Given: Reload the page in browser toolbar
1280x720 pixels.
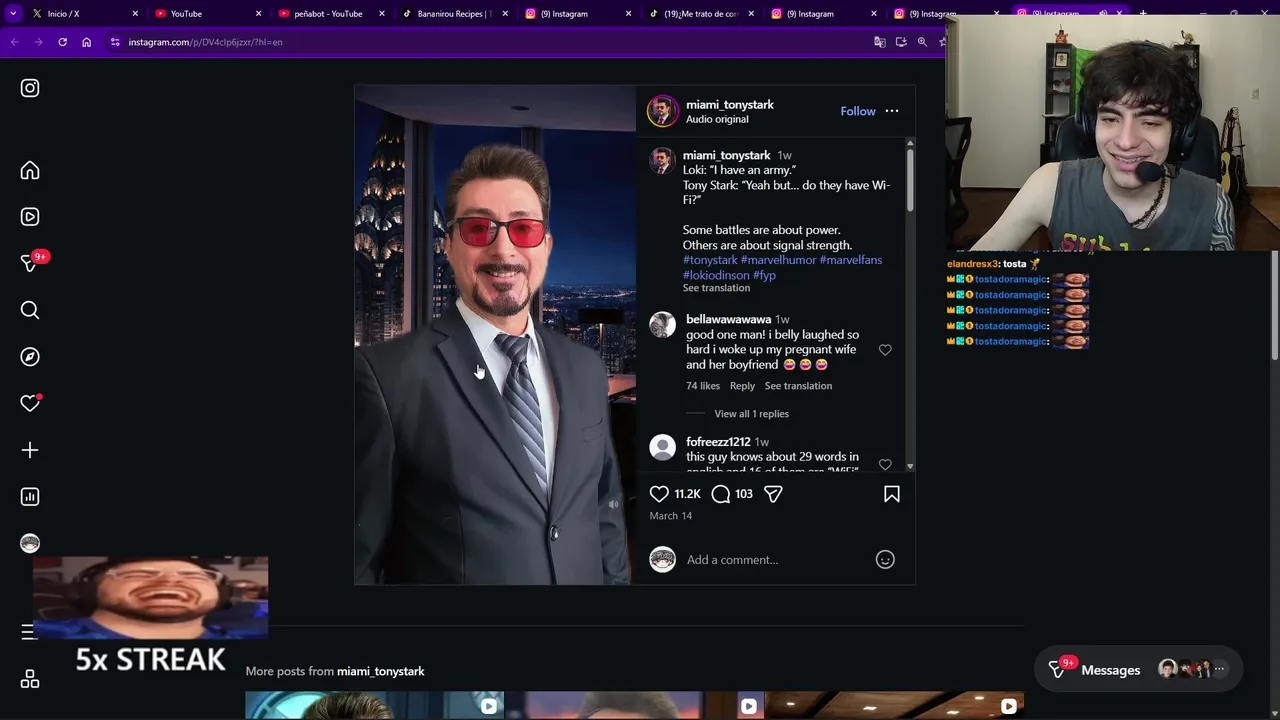Looking at the screenshot, I should point(62,42).
